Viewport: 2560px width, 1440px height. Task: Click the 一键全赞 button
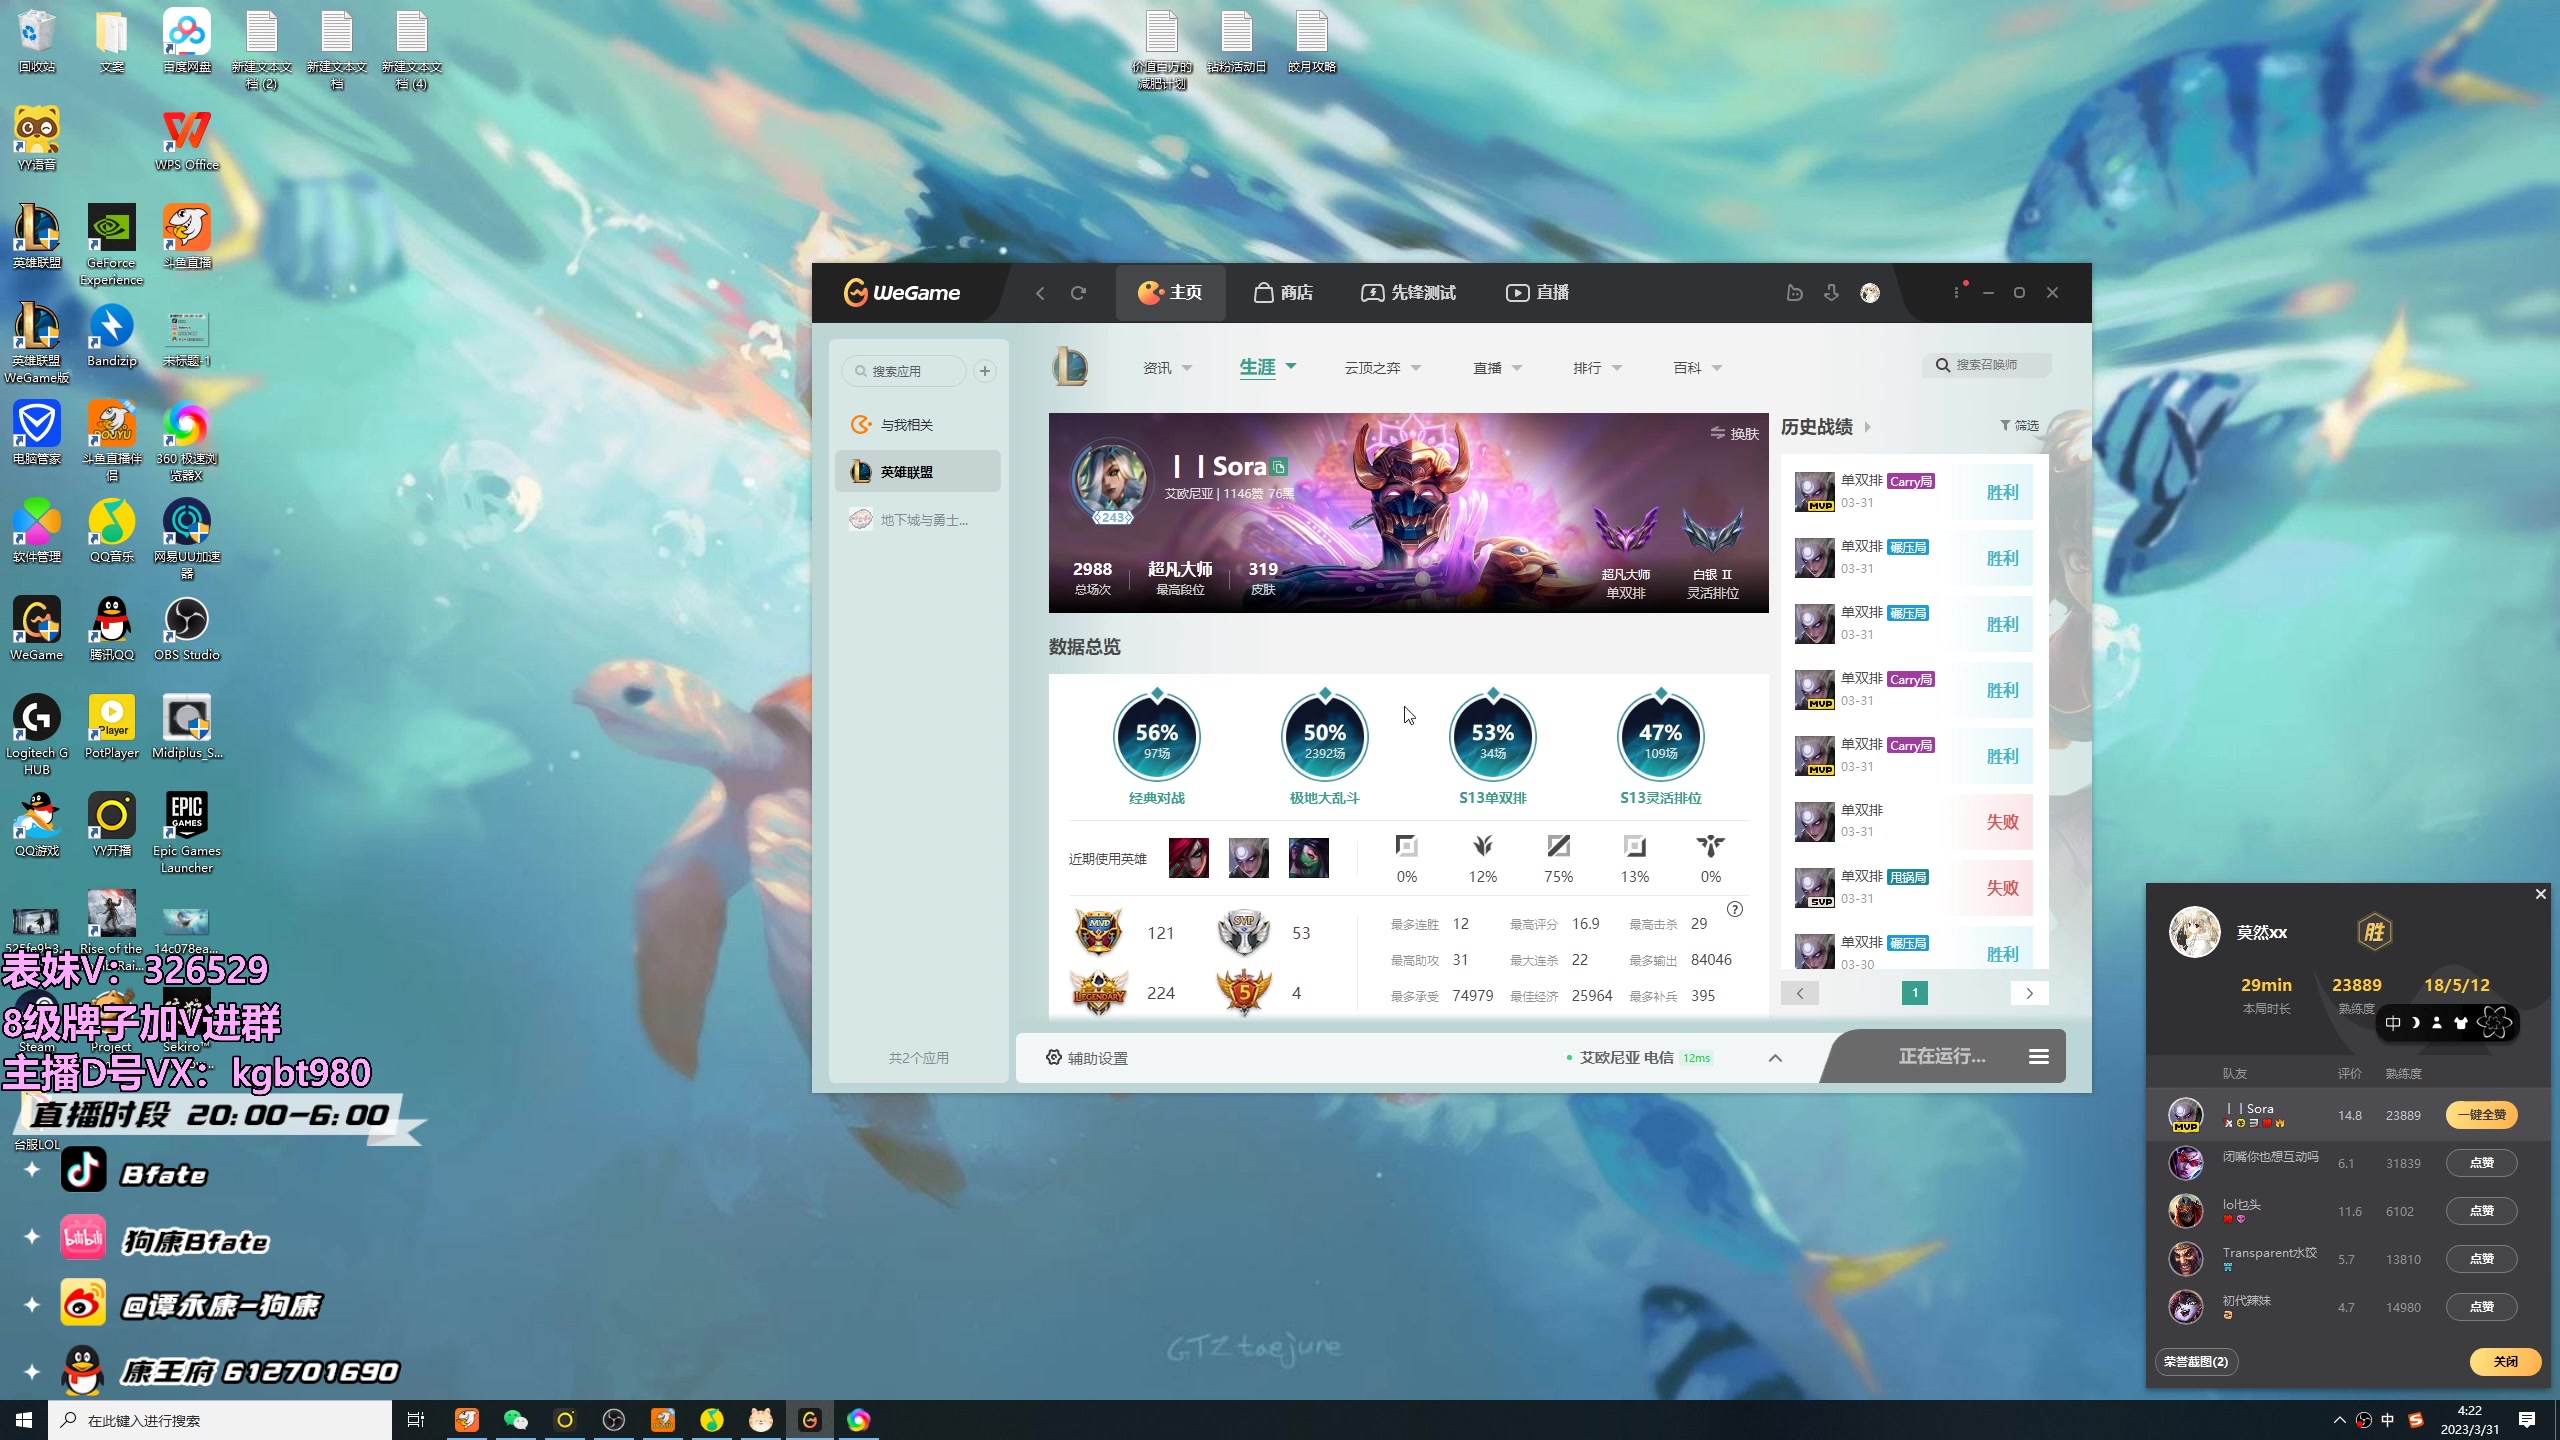click(2481, 1115)
